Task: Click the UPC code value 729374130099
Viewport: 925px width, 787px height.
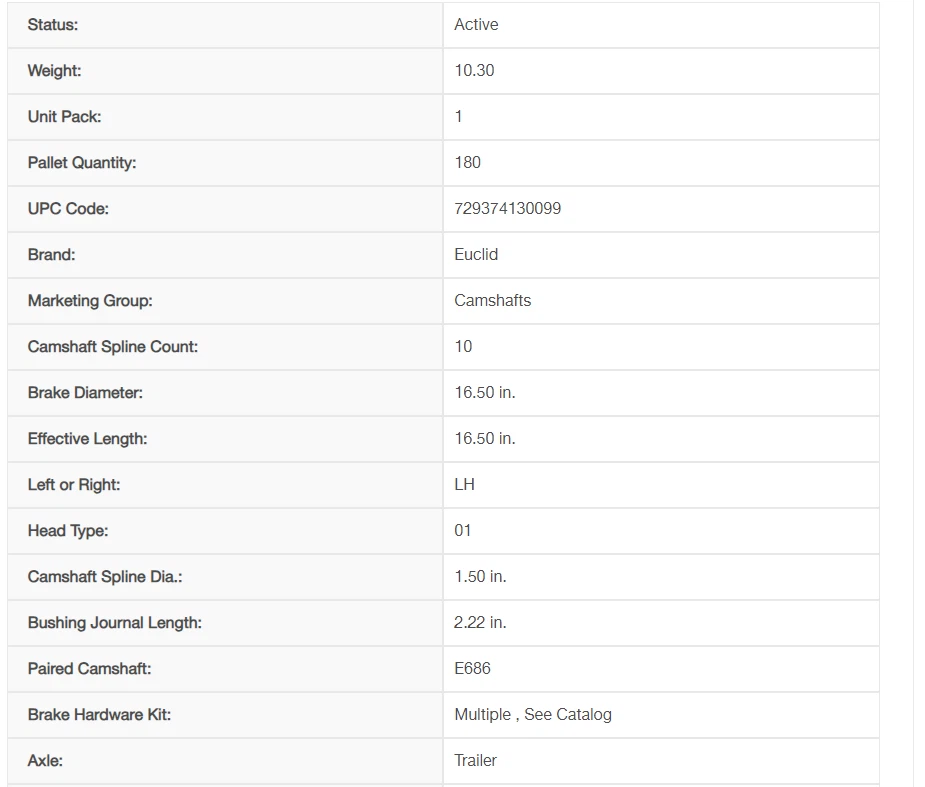Action: [x=507, y=209]
